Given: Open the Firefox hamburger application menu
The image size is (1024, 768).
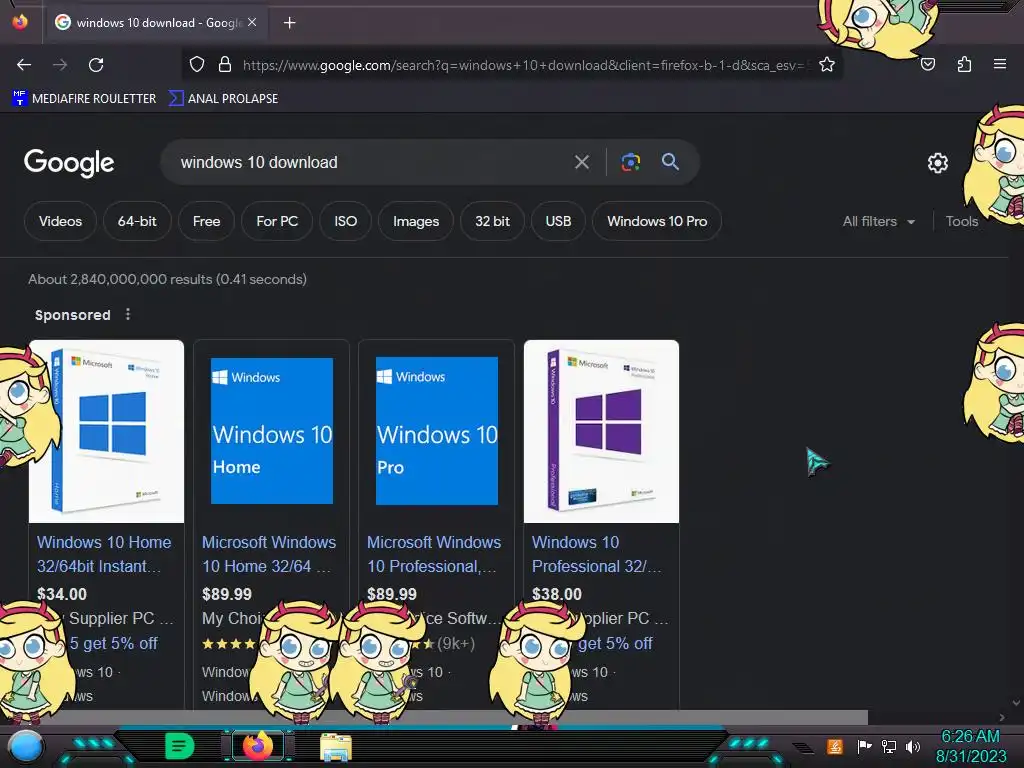Looking at the screenshot, I should click(x=1000, y=64).
